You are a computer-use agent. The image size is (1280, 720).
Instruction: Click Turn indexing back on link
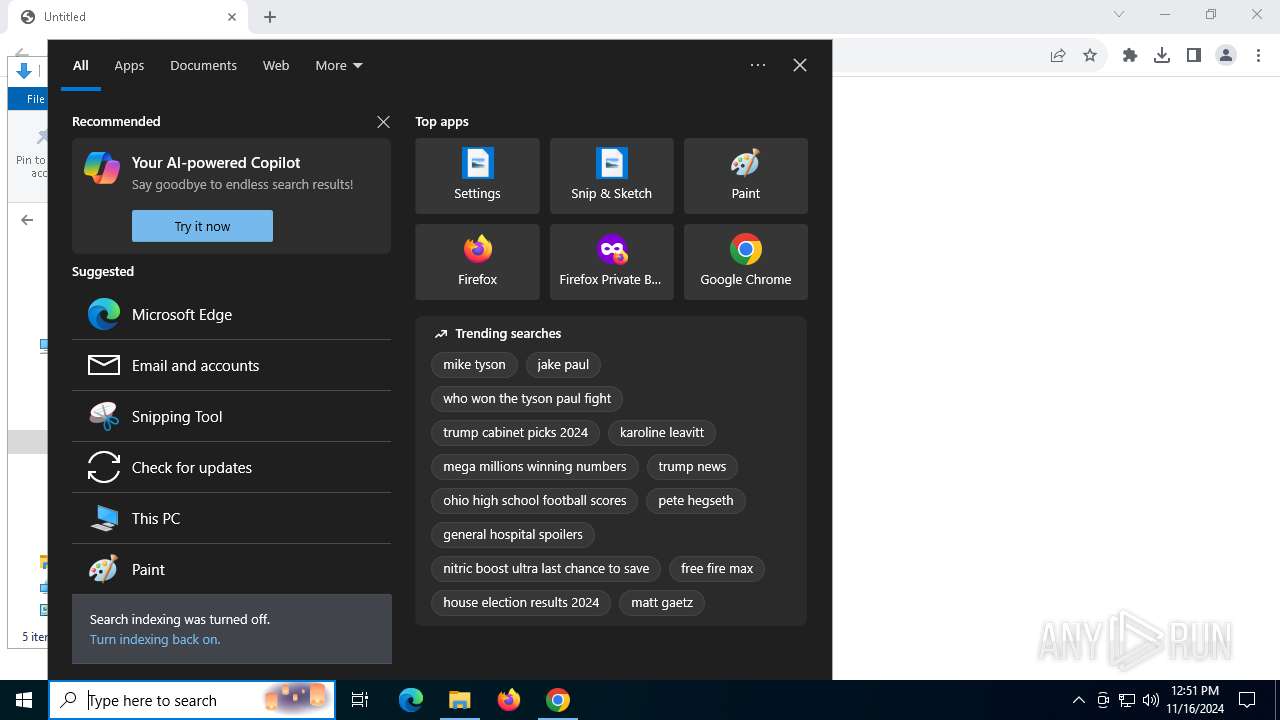point(155,639)
